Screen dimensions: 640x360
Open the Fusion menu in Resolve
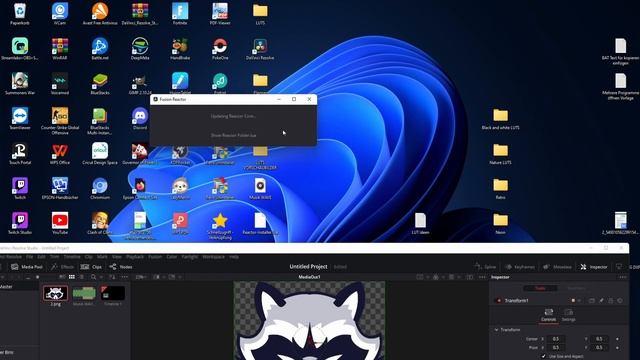coord(155,257)
